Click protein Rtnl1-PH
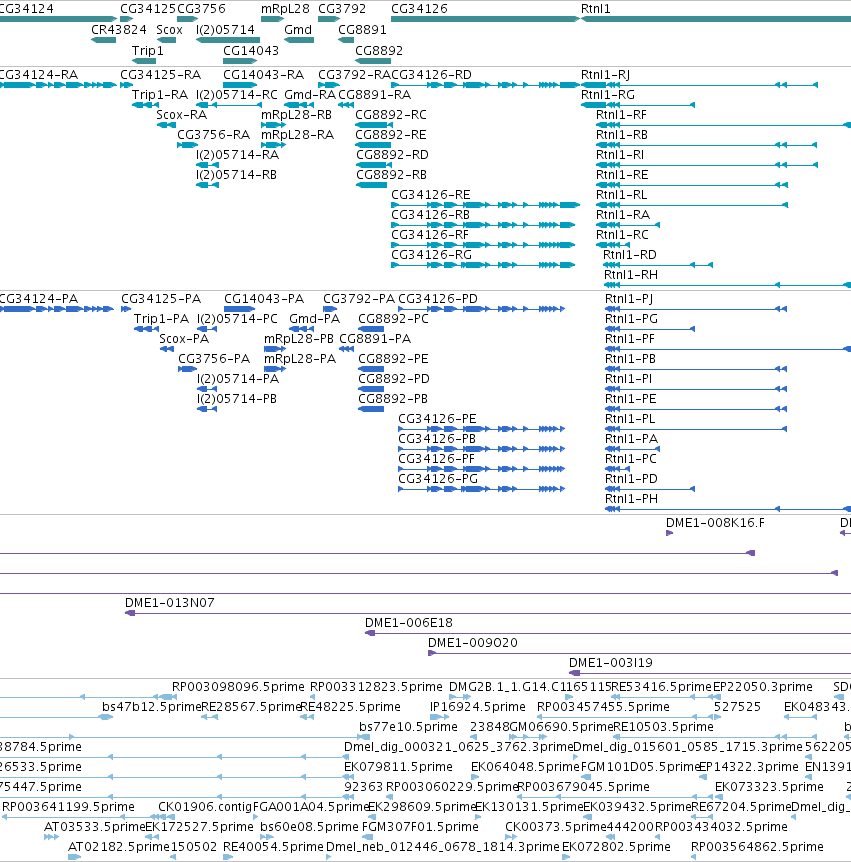The image size is (851, 862). pyautogui.click(x=632, y=499)
